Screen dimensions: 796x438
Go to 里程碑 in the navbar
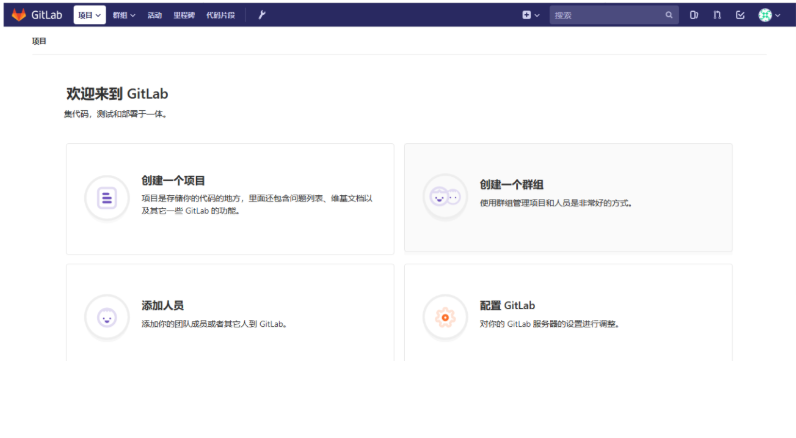tap(184, 15)
